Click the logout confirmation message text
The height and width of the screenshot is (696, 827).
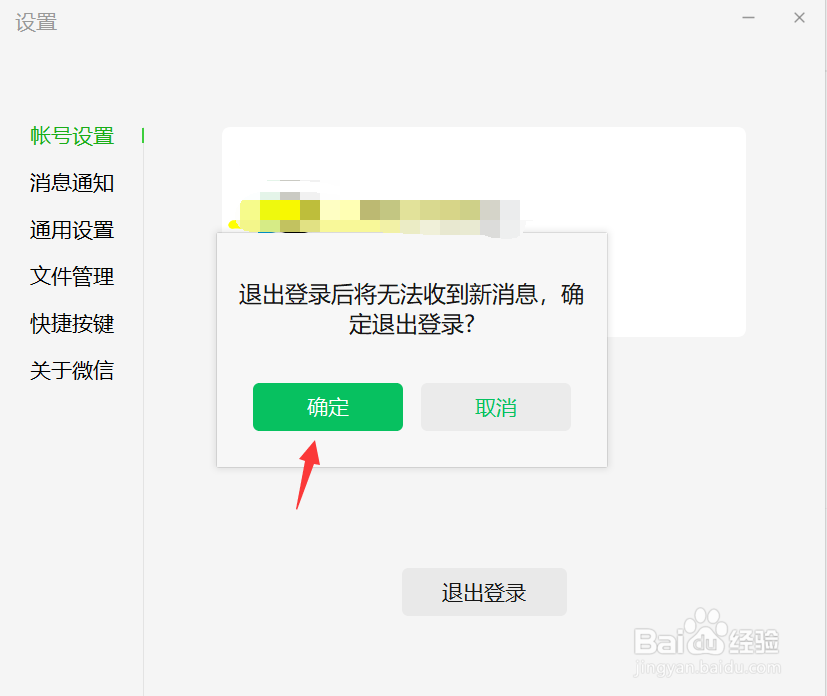[x=411, y=309]
